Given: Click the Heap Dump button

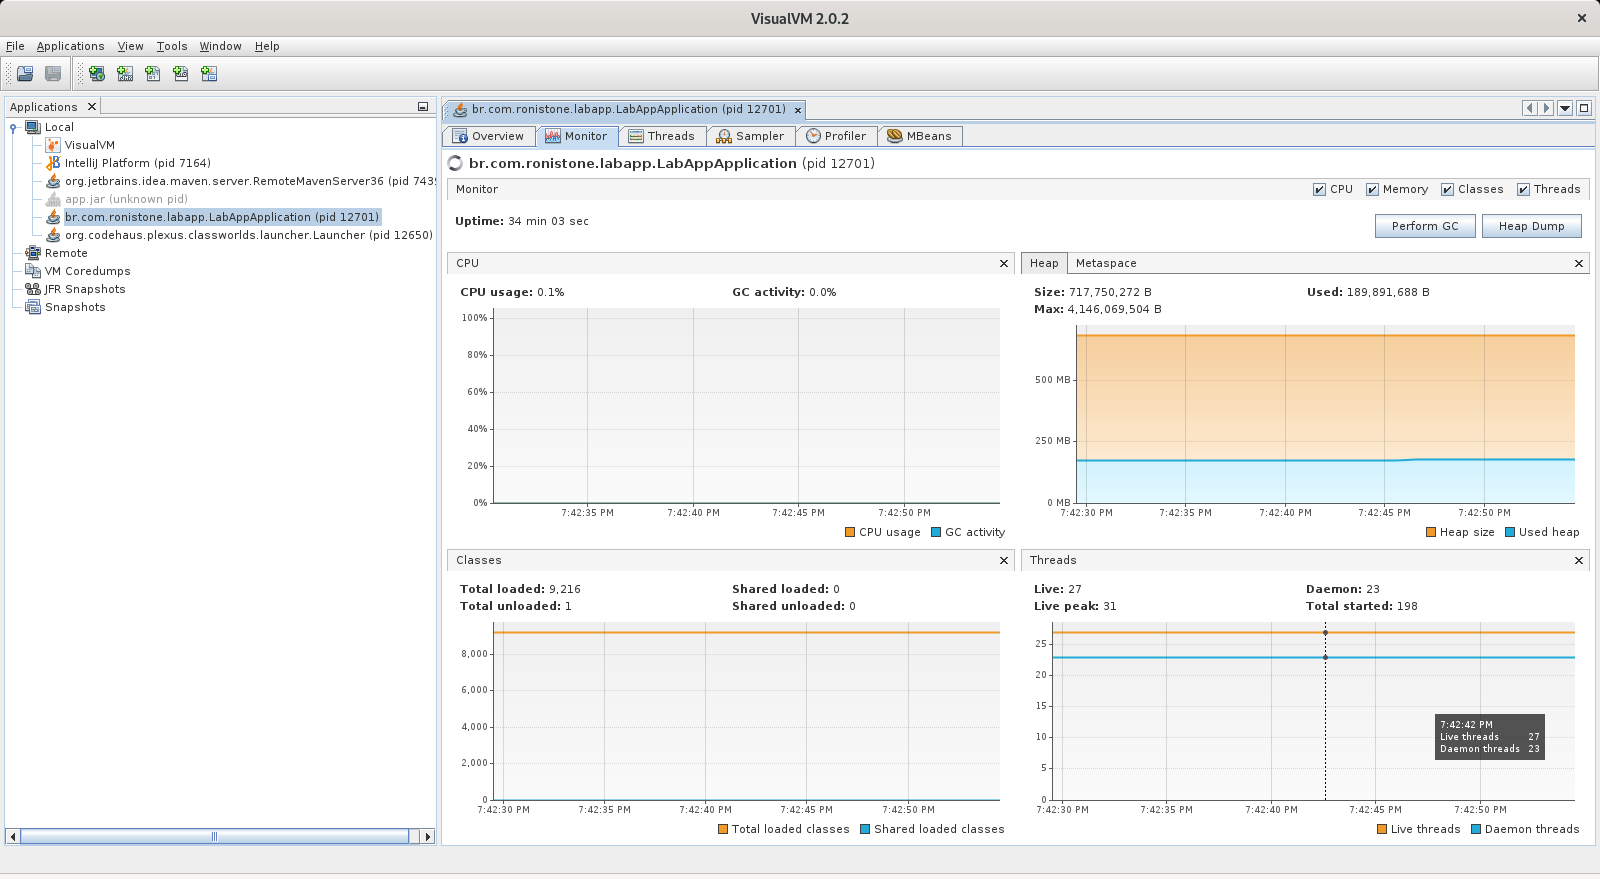Looking at the screenshot, I should 1531,226.
